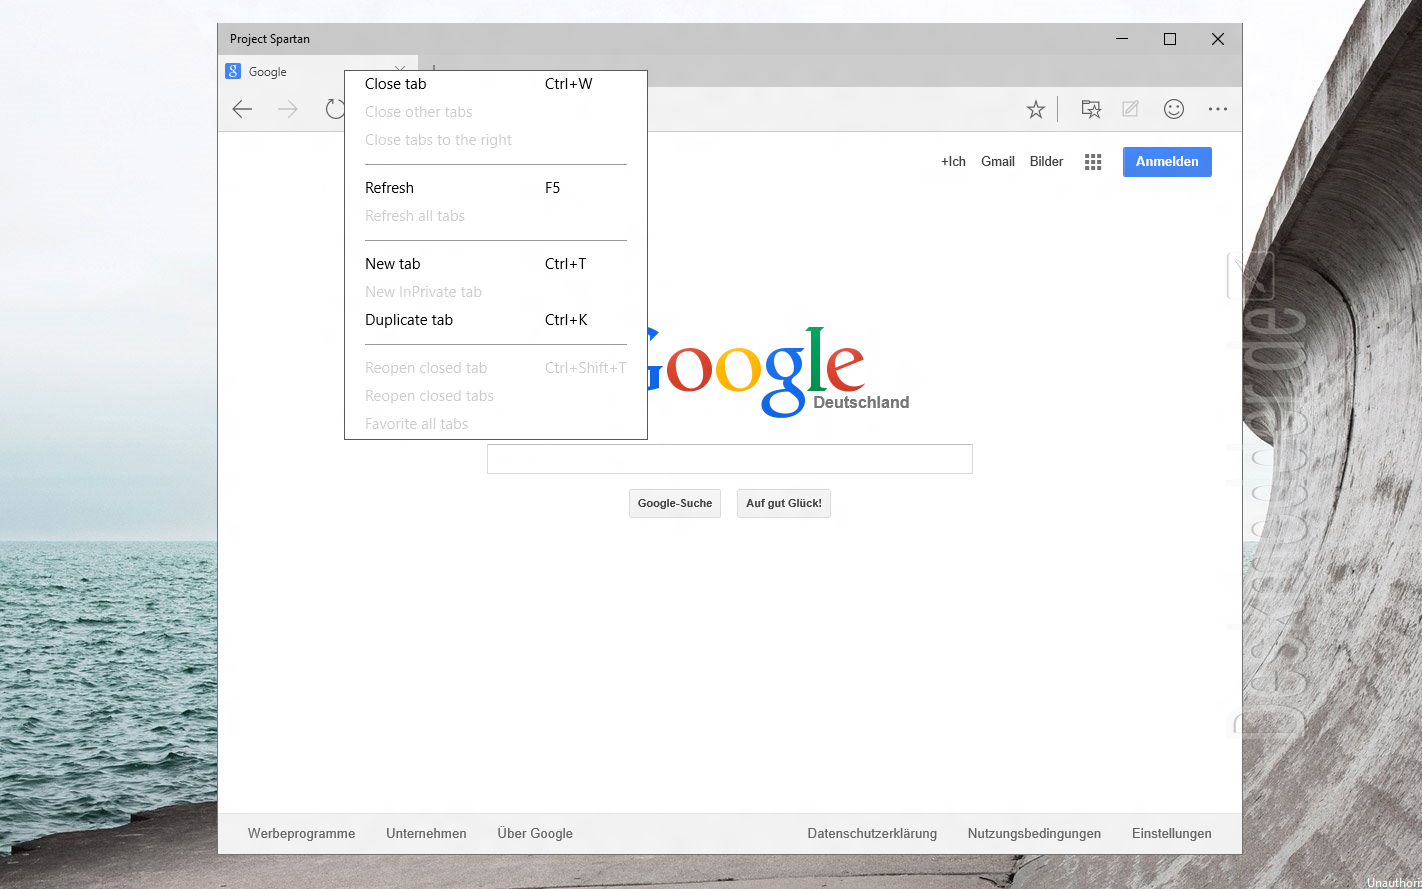Open the Einstellungen footer link

coord(1172,834)
